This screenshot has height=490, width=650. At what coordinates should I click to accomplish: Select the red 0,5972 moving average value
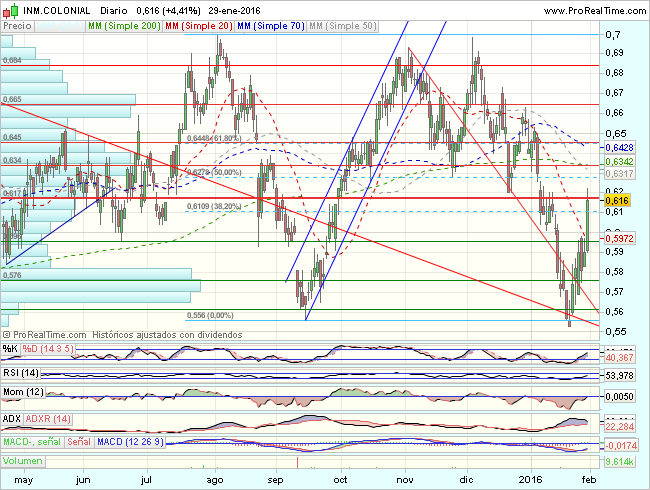(x=619, y=239)
